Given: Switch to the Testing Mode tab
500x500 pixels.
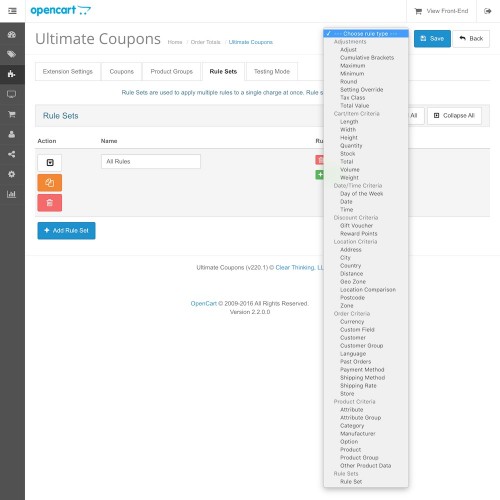Looking at the screenshot, I should click(272, 72).
